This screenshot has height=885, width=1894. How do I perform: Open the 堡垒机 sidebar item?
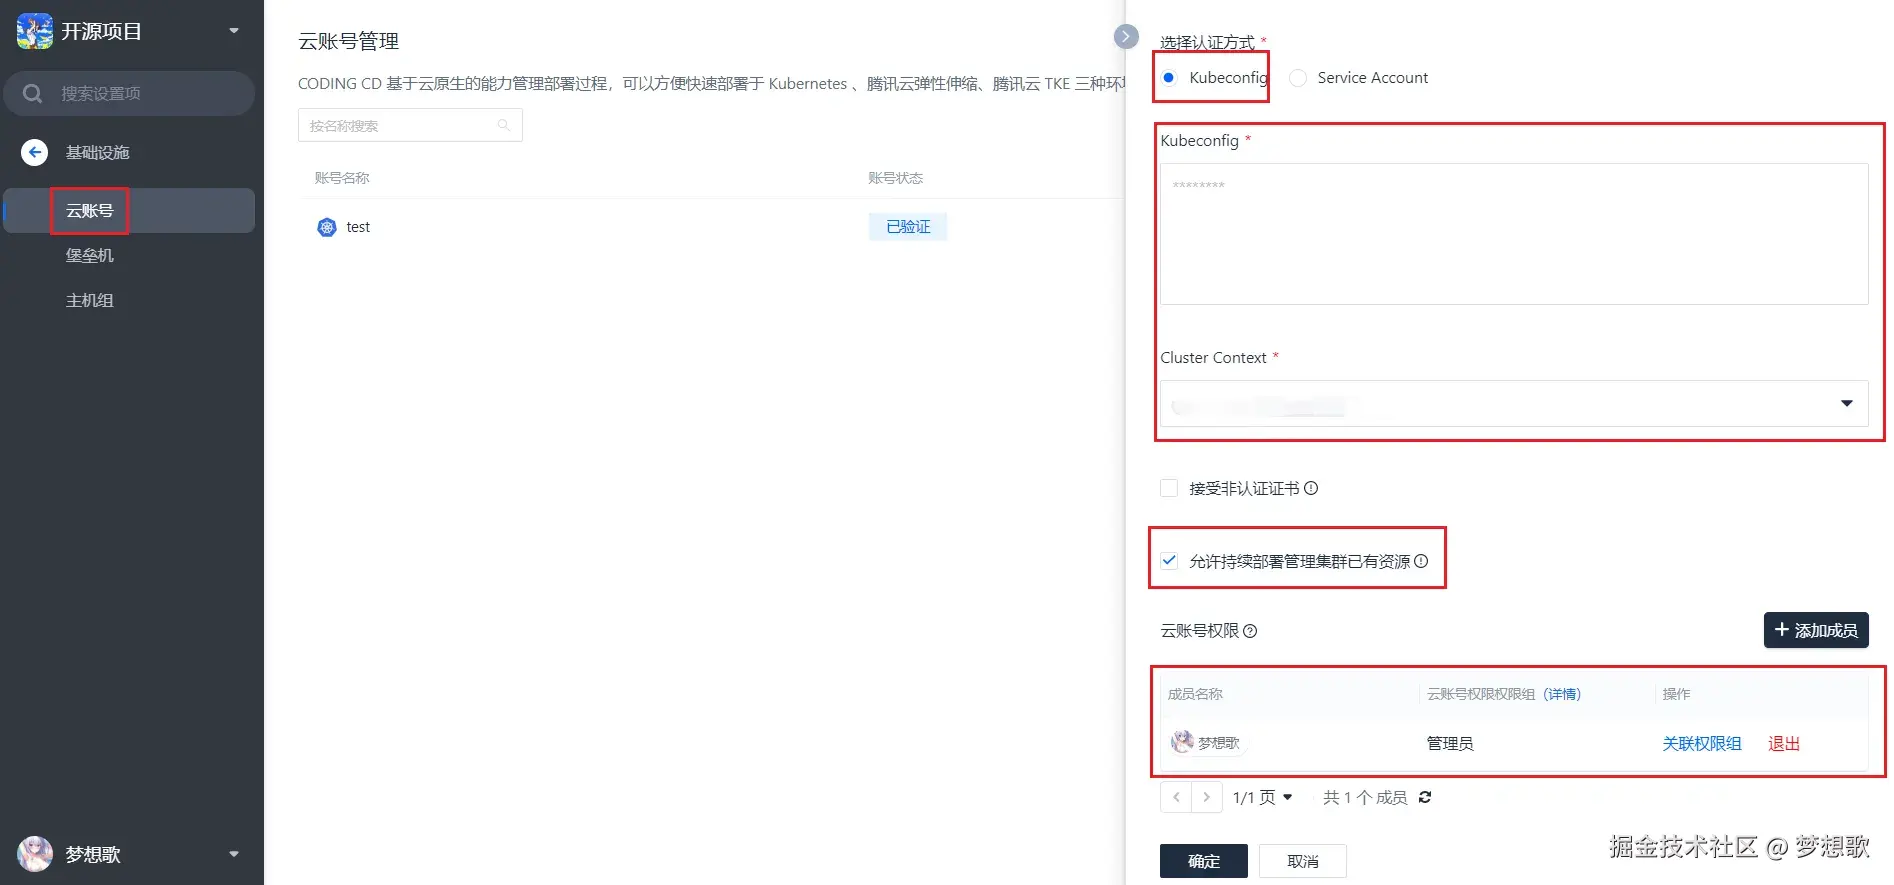90,255
